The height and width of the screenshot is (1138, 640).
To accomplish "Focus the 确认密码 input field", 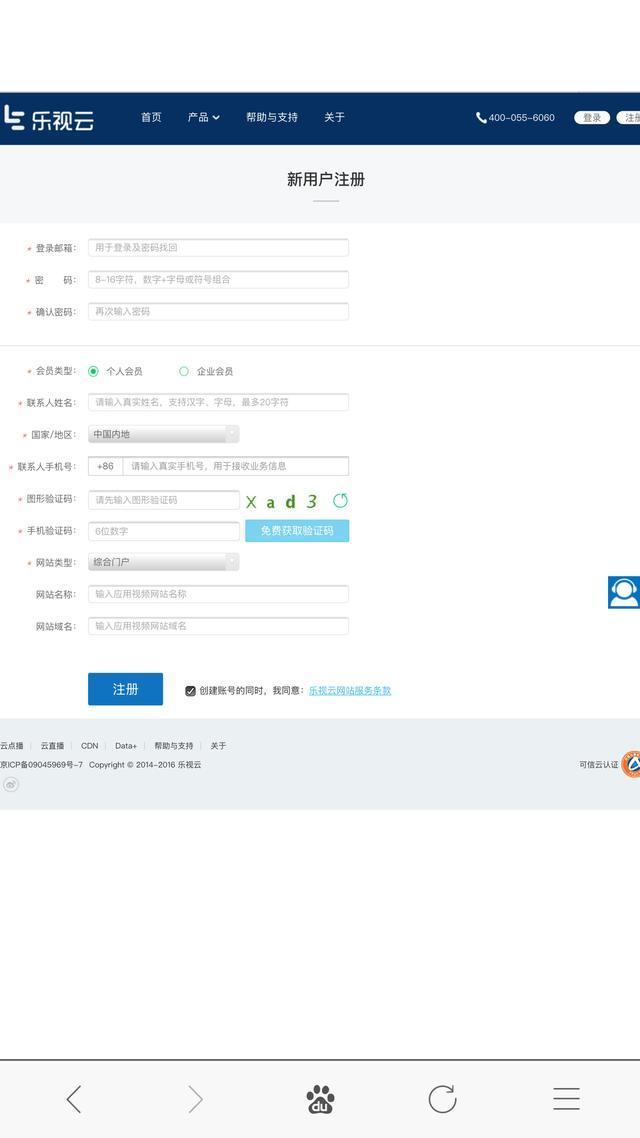I will point(218,311).
